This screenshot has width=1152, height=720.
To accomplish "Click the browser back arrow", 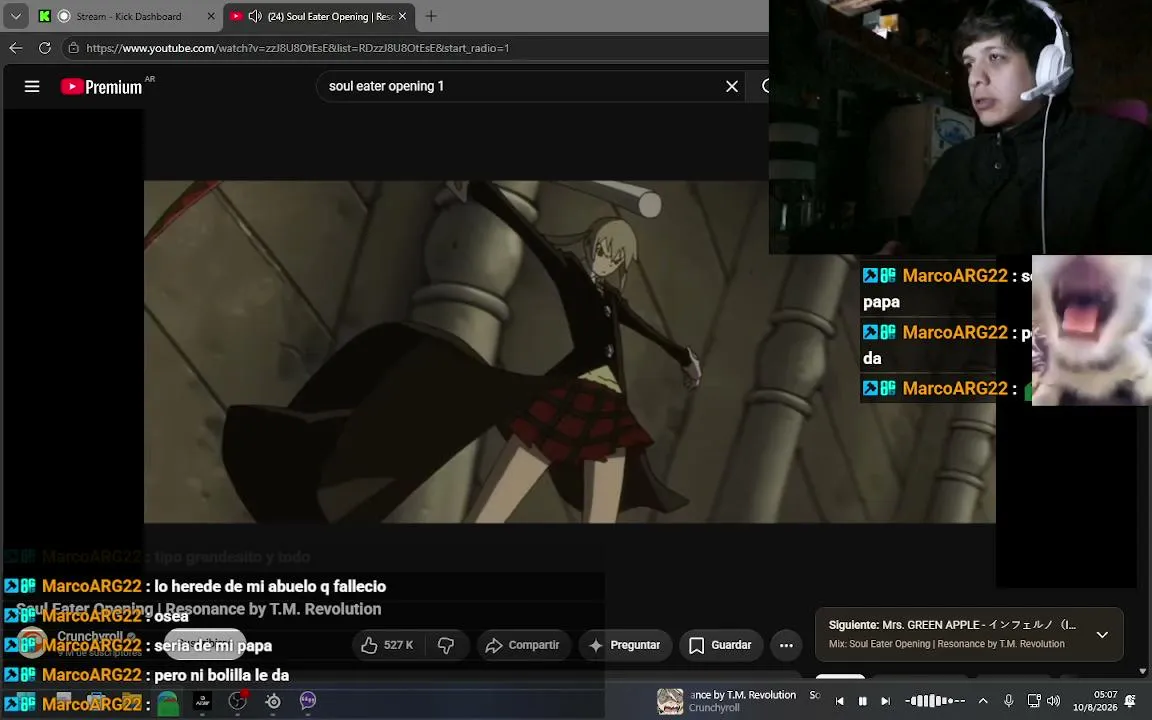I will pos(15,48).
